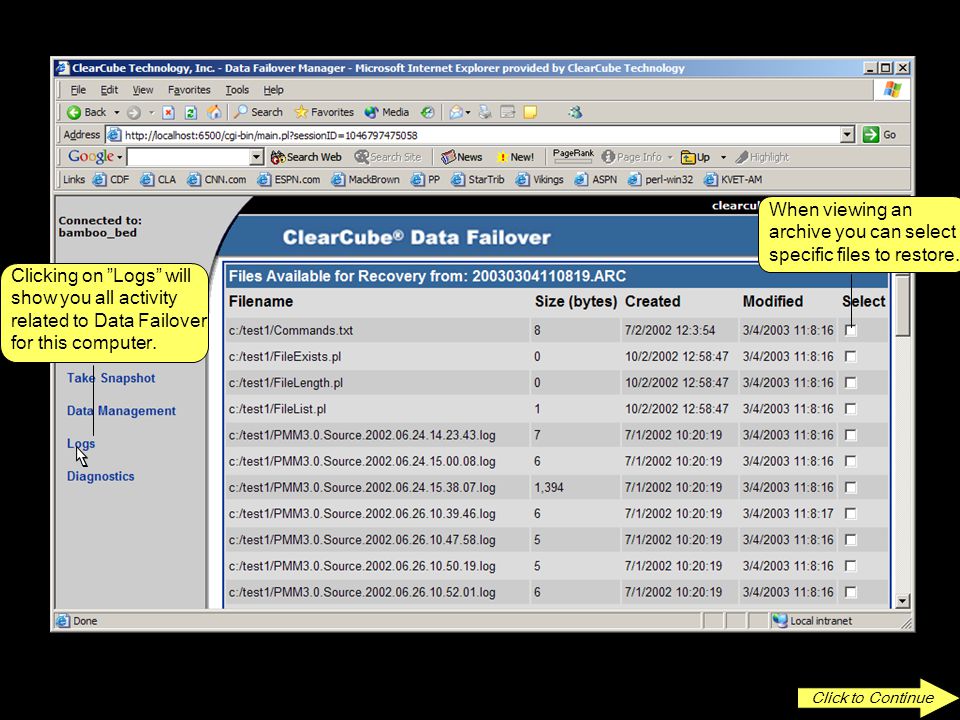The image size is (960, 720).
Task: Click the Take Snapshot link
Action: coord(111,378)
